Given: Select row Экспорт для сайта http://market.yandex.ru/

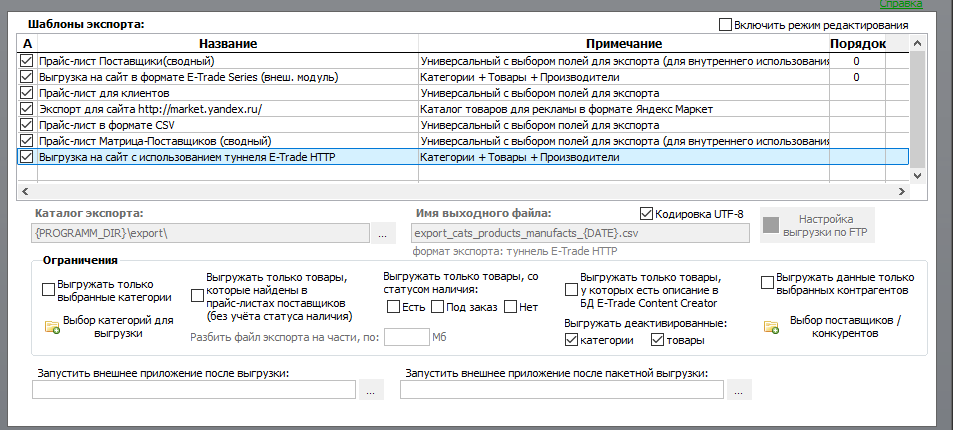Looking at the screenshot, I should (x=463, y=109).
